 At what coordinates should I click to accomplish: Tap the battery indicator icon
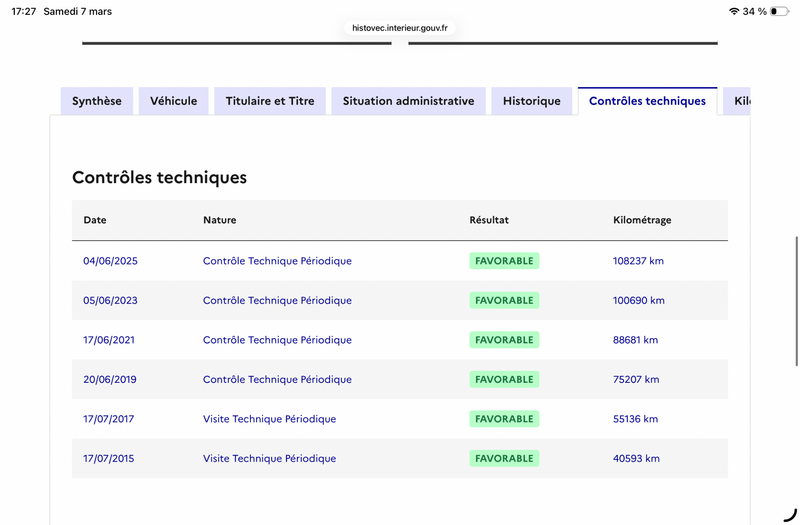click(x=778, y=12)
